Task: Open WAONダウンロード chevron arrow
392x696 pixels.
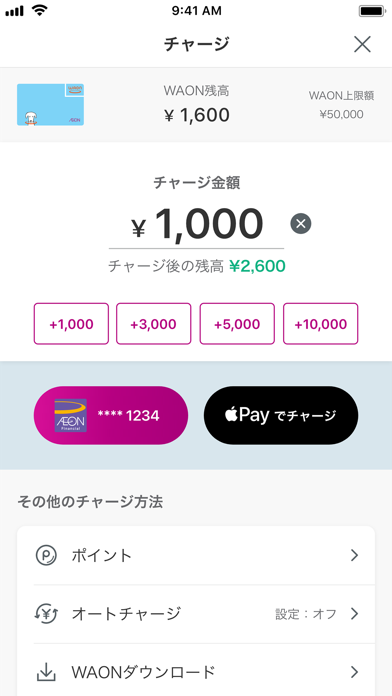Action: point(354,672)
